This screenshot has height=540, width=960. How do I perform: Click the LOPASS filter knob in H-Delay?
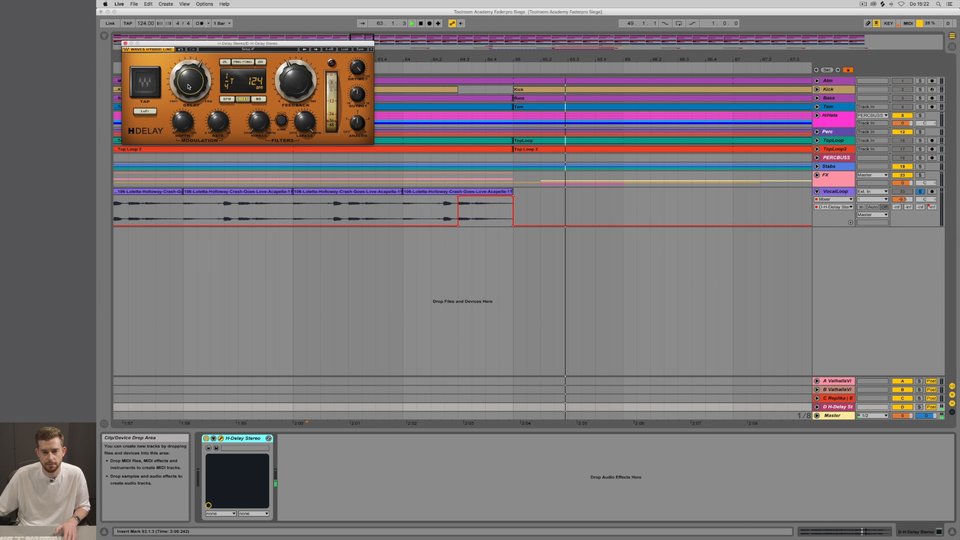pyautogui.click(x=304, y=122)
